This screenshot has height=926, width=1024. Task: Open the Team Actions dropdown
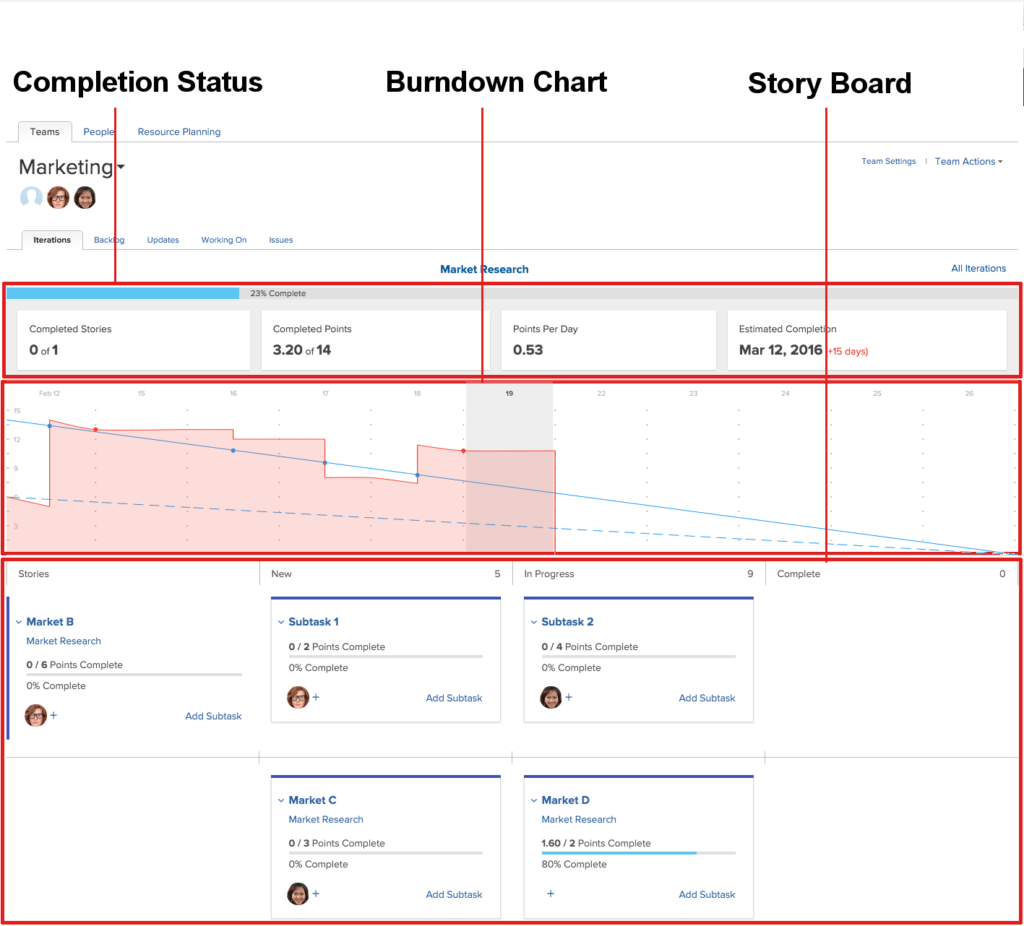966,161
